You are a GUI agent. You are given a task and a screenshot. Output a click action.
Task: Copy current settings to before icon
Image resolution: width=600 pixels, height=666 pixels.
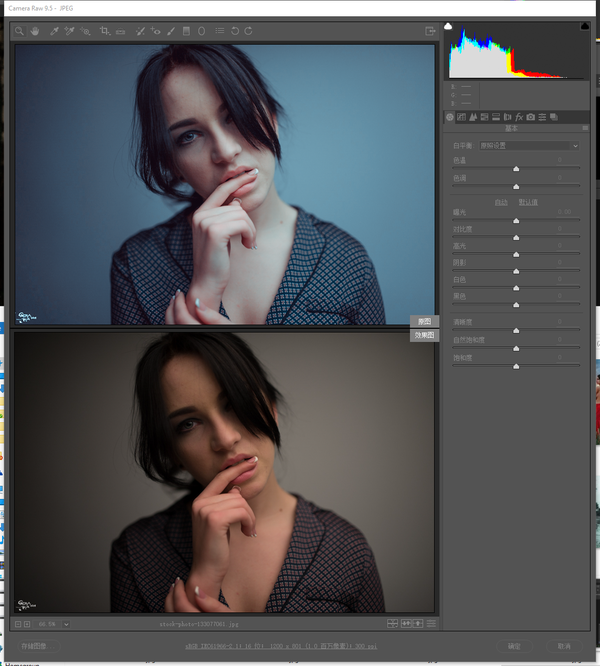pyautogui.click(x=418, y=624)
